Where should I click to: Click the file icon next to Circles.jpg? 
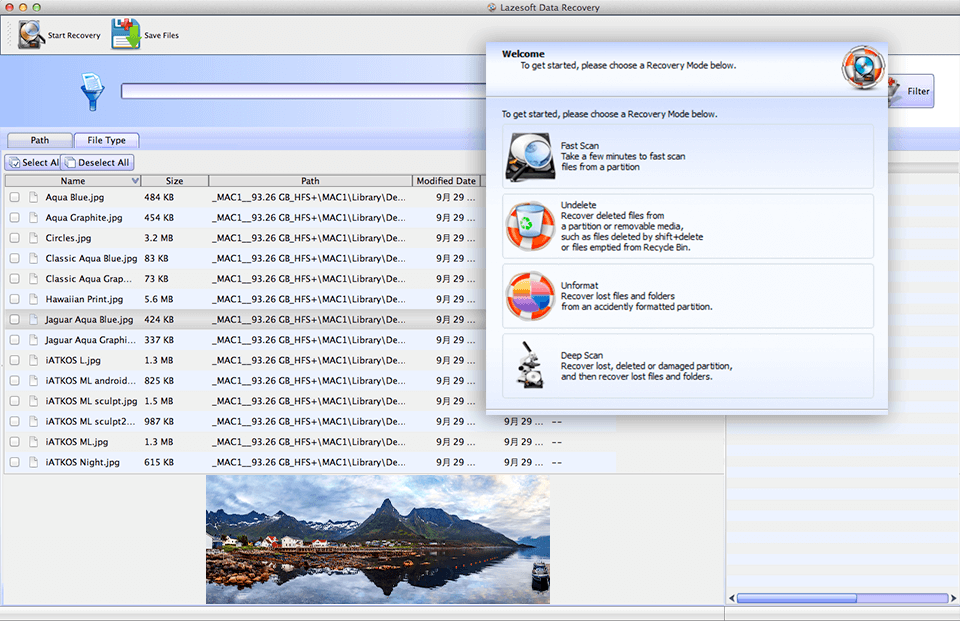[34, 238]
